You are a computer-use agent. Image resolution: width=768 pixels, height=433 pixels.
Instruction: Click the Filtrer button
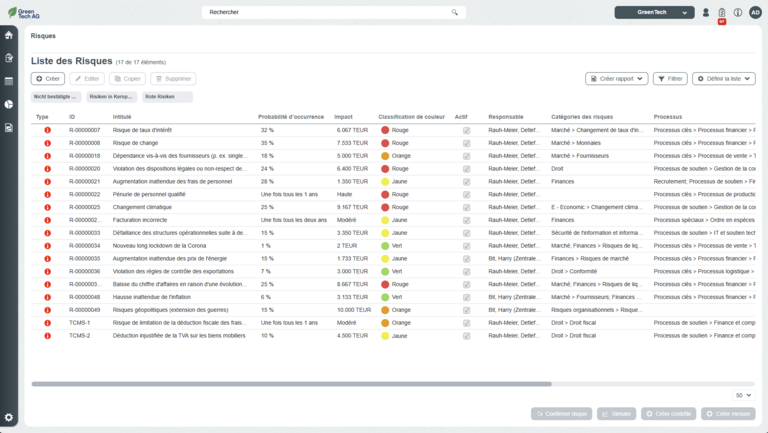[x=671, y=78]
